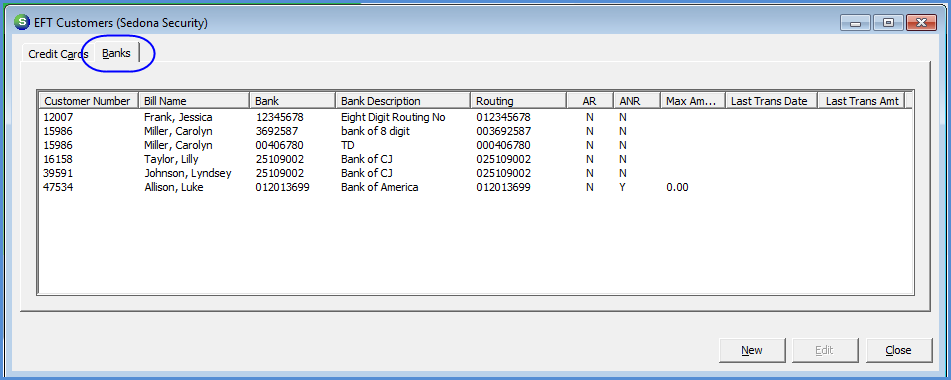Click the ANR column header
The width and height of the screenshot is (951, 380).
[636, 101]
